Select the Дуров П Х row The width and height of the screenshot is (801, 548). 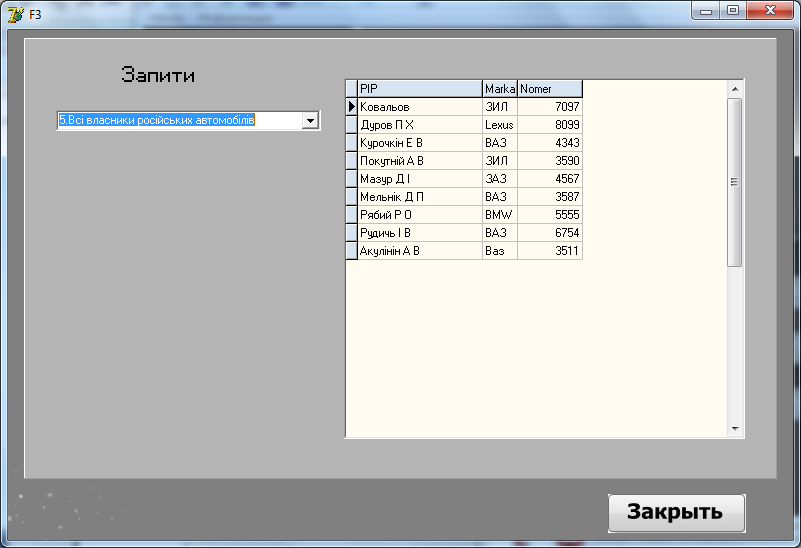[x=419, y=125]
